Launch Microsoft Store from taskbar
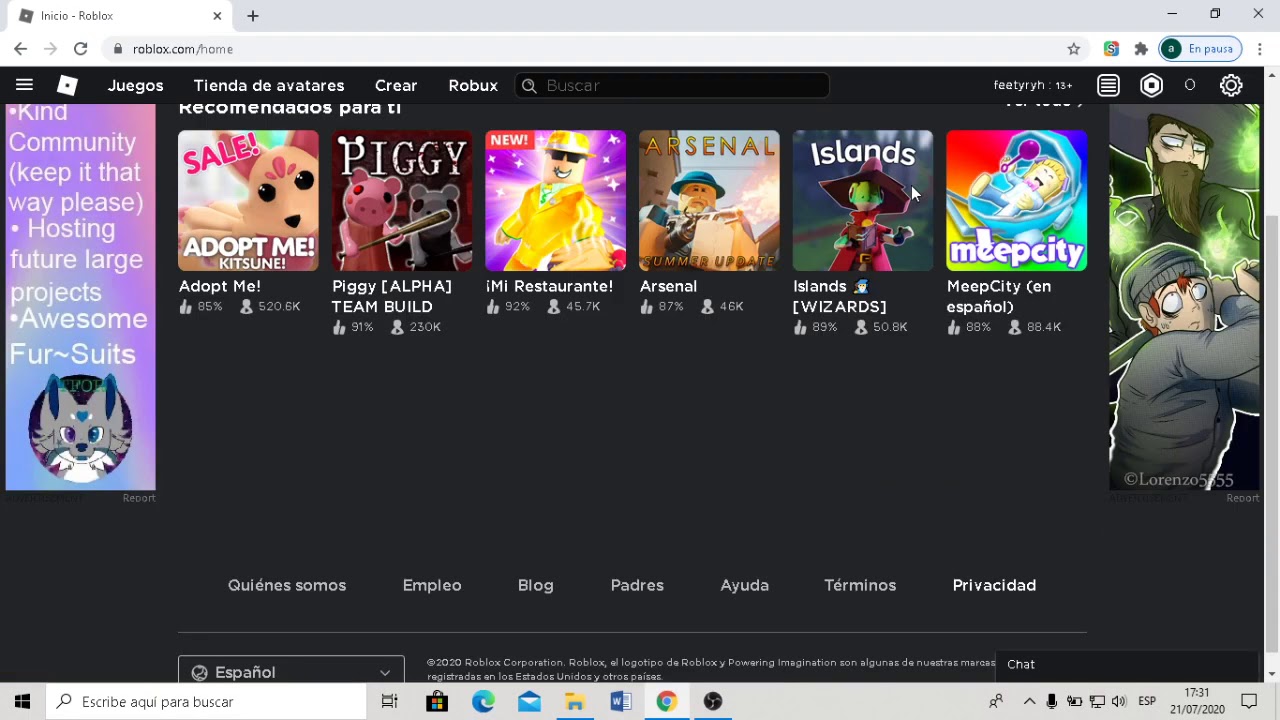 (x=437, y=701)
